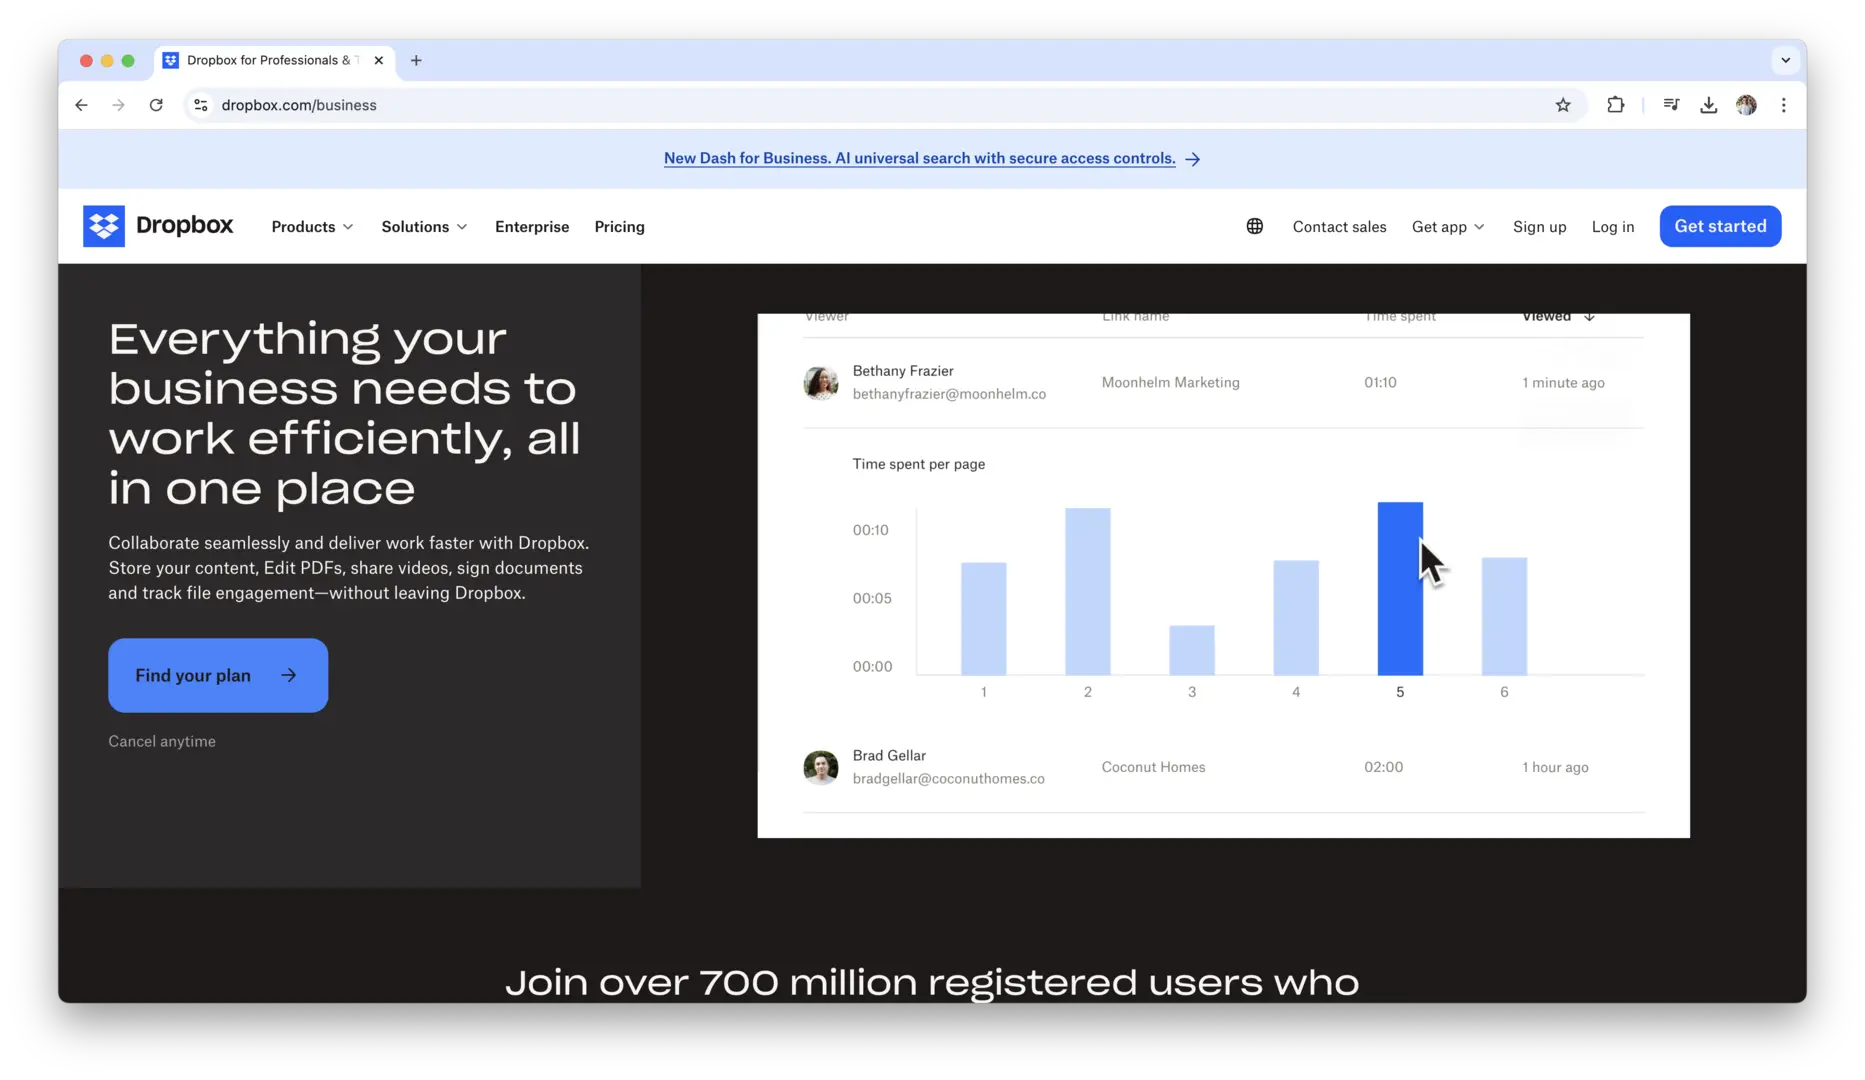Click the 'Time spent per page' label
Image resolution: width=1865 pixels, height=1080 pixels.
pyautogui.click(x=918, y=464)
